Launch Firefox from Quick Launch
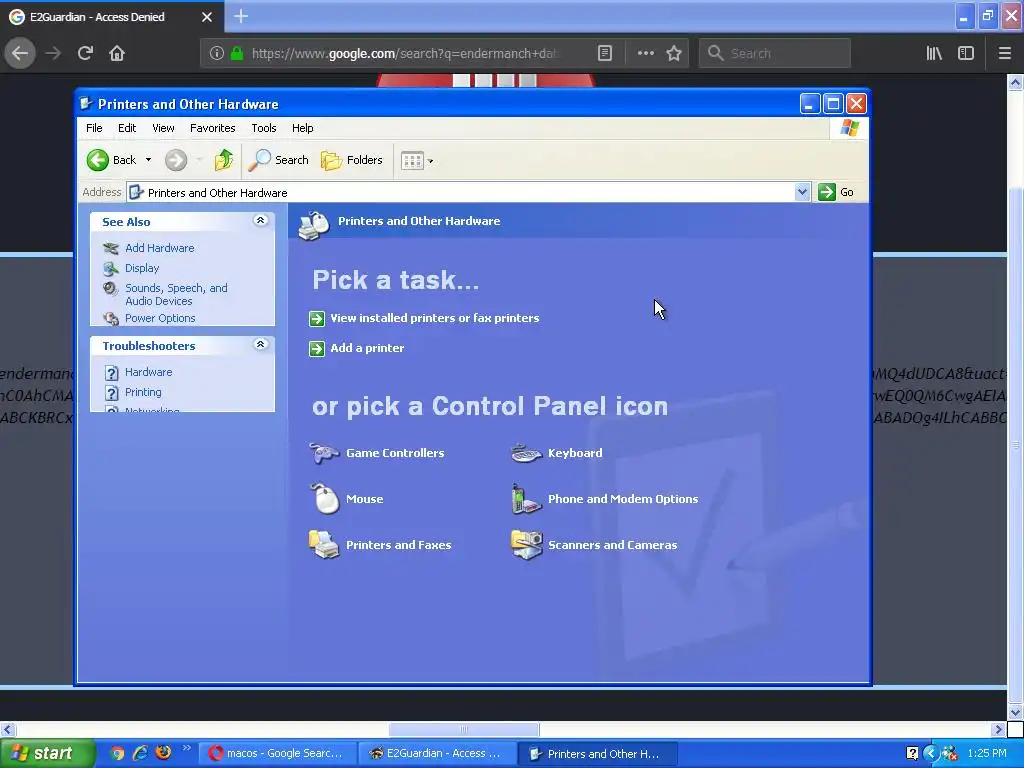Viewport: 1024px width, 768px height. pyautogui.click(x=163, y=753)
